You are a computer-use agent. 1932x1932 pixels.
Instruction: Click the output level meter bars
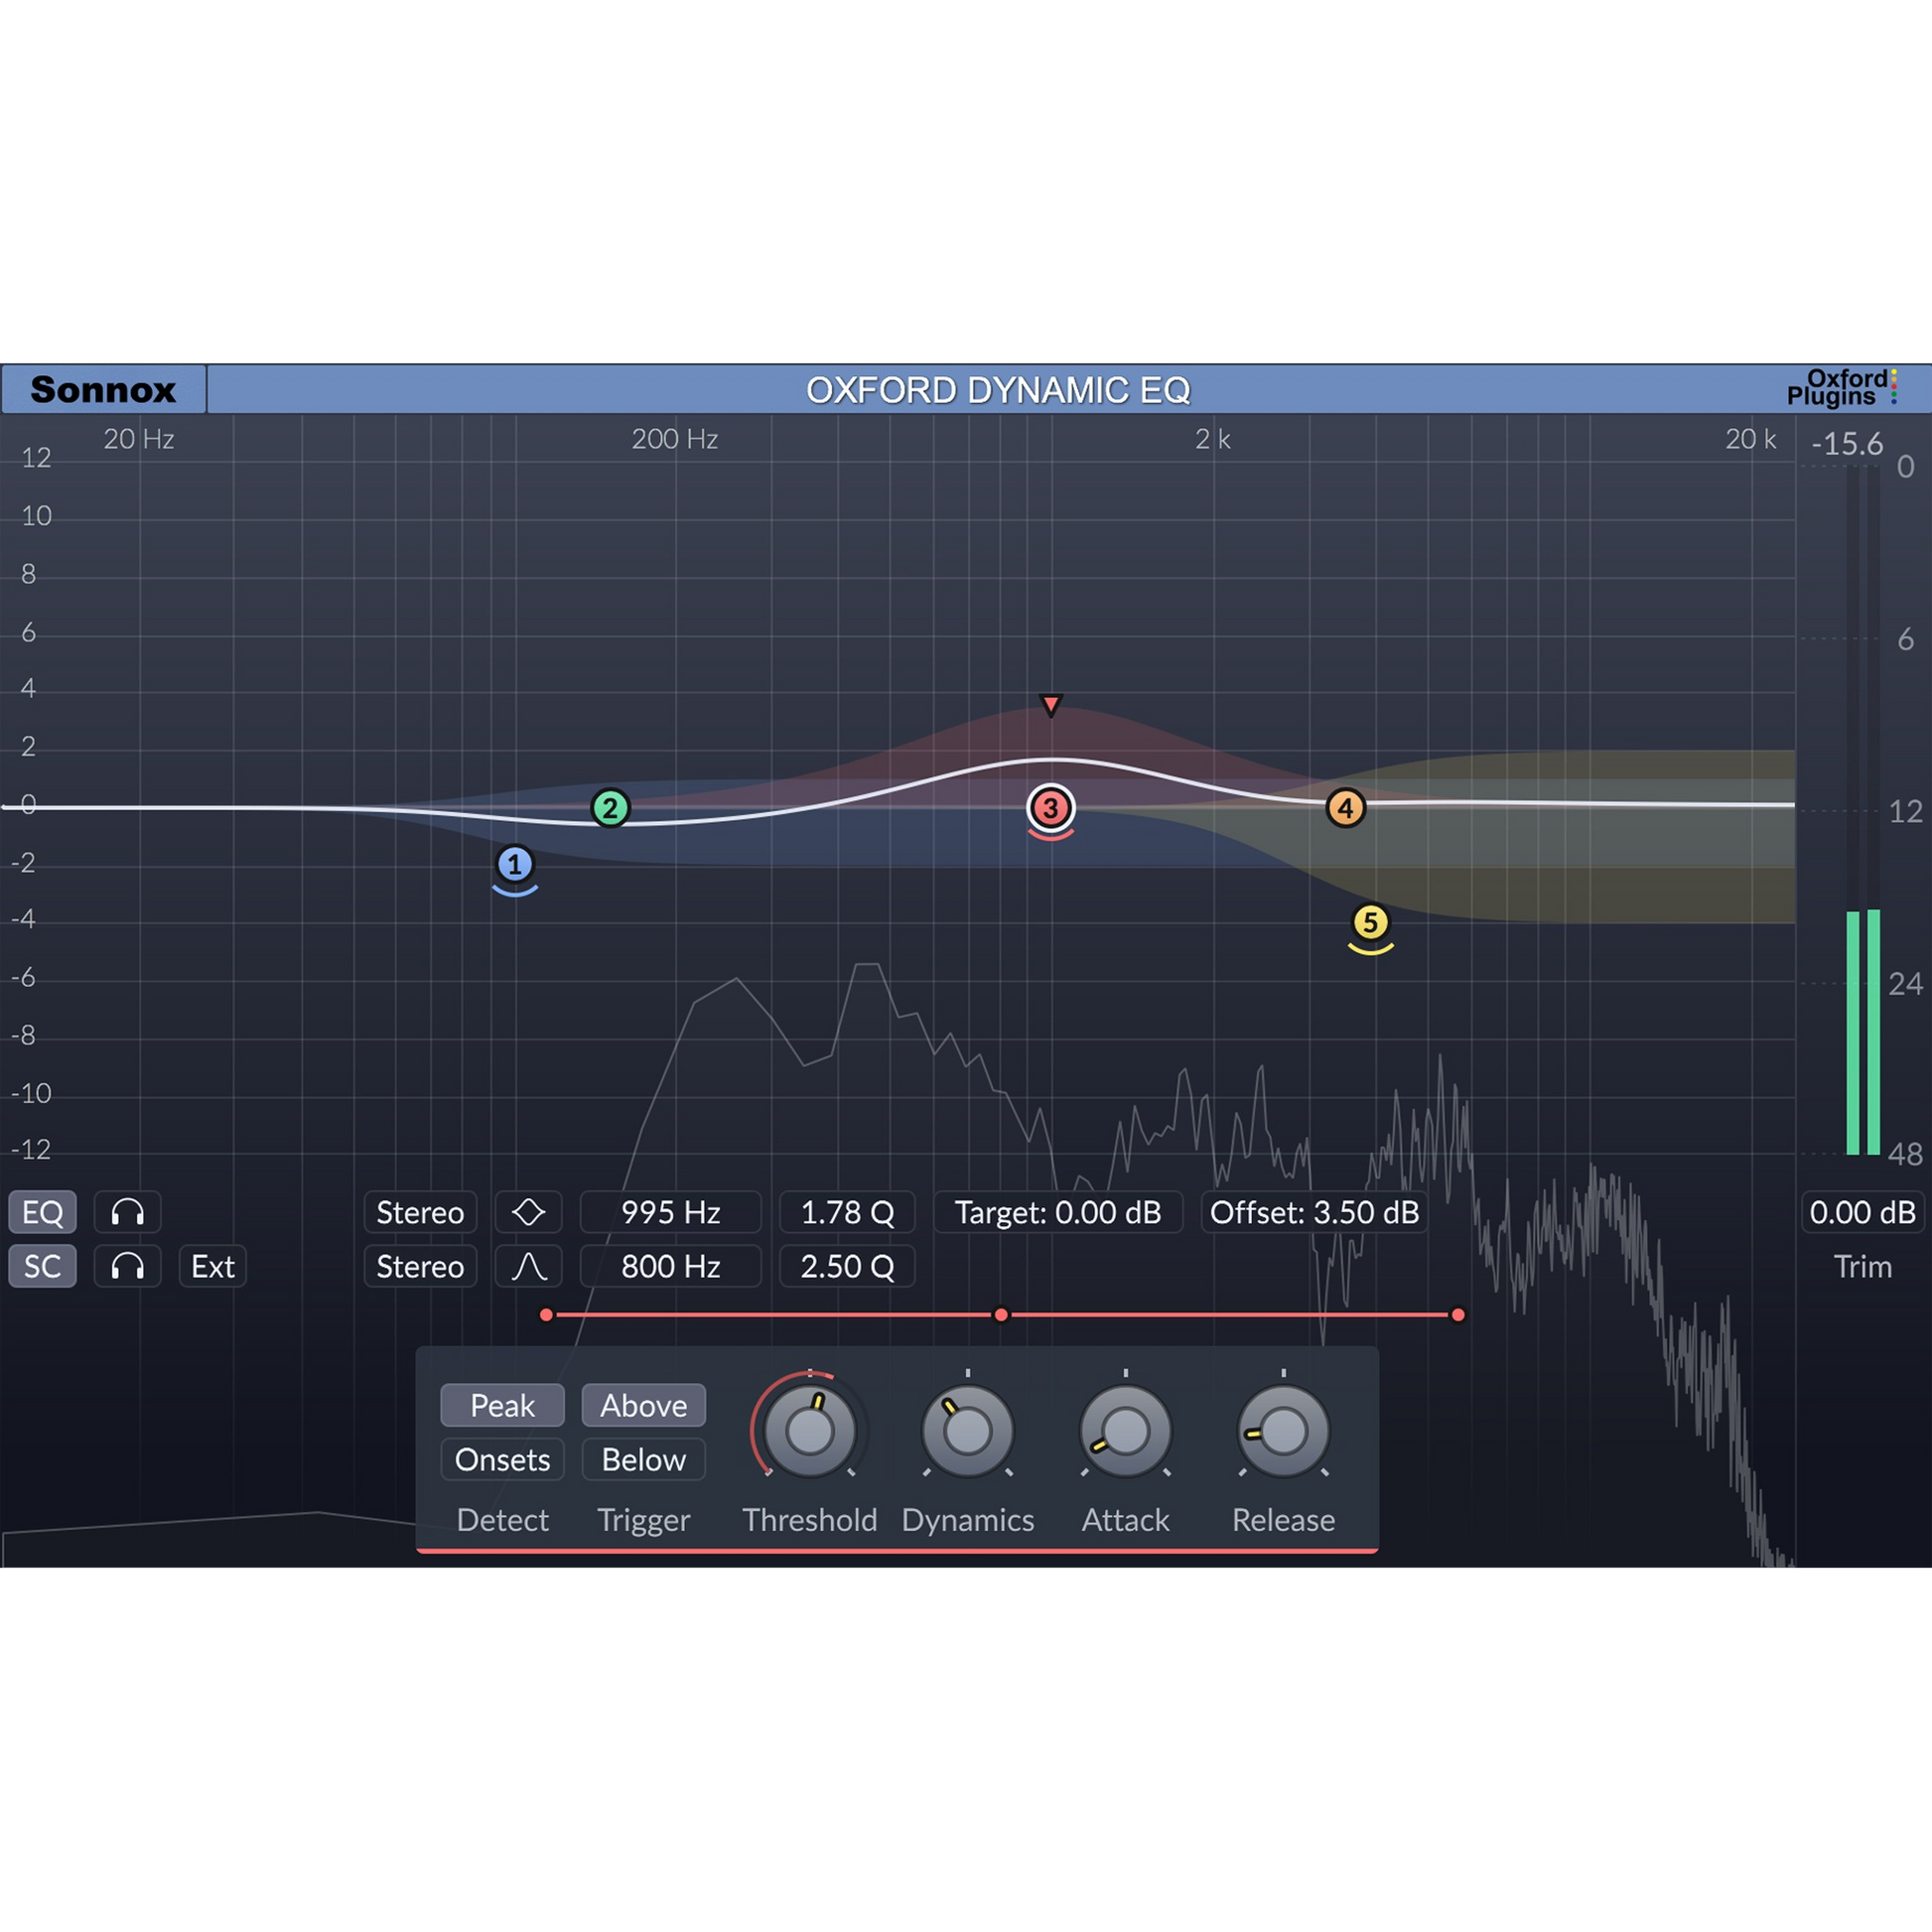point(1862,810)
